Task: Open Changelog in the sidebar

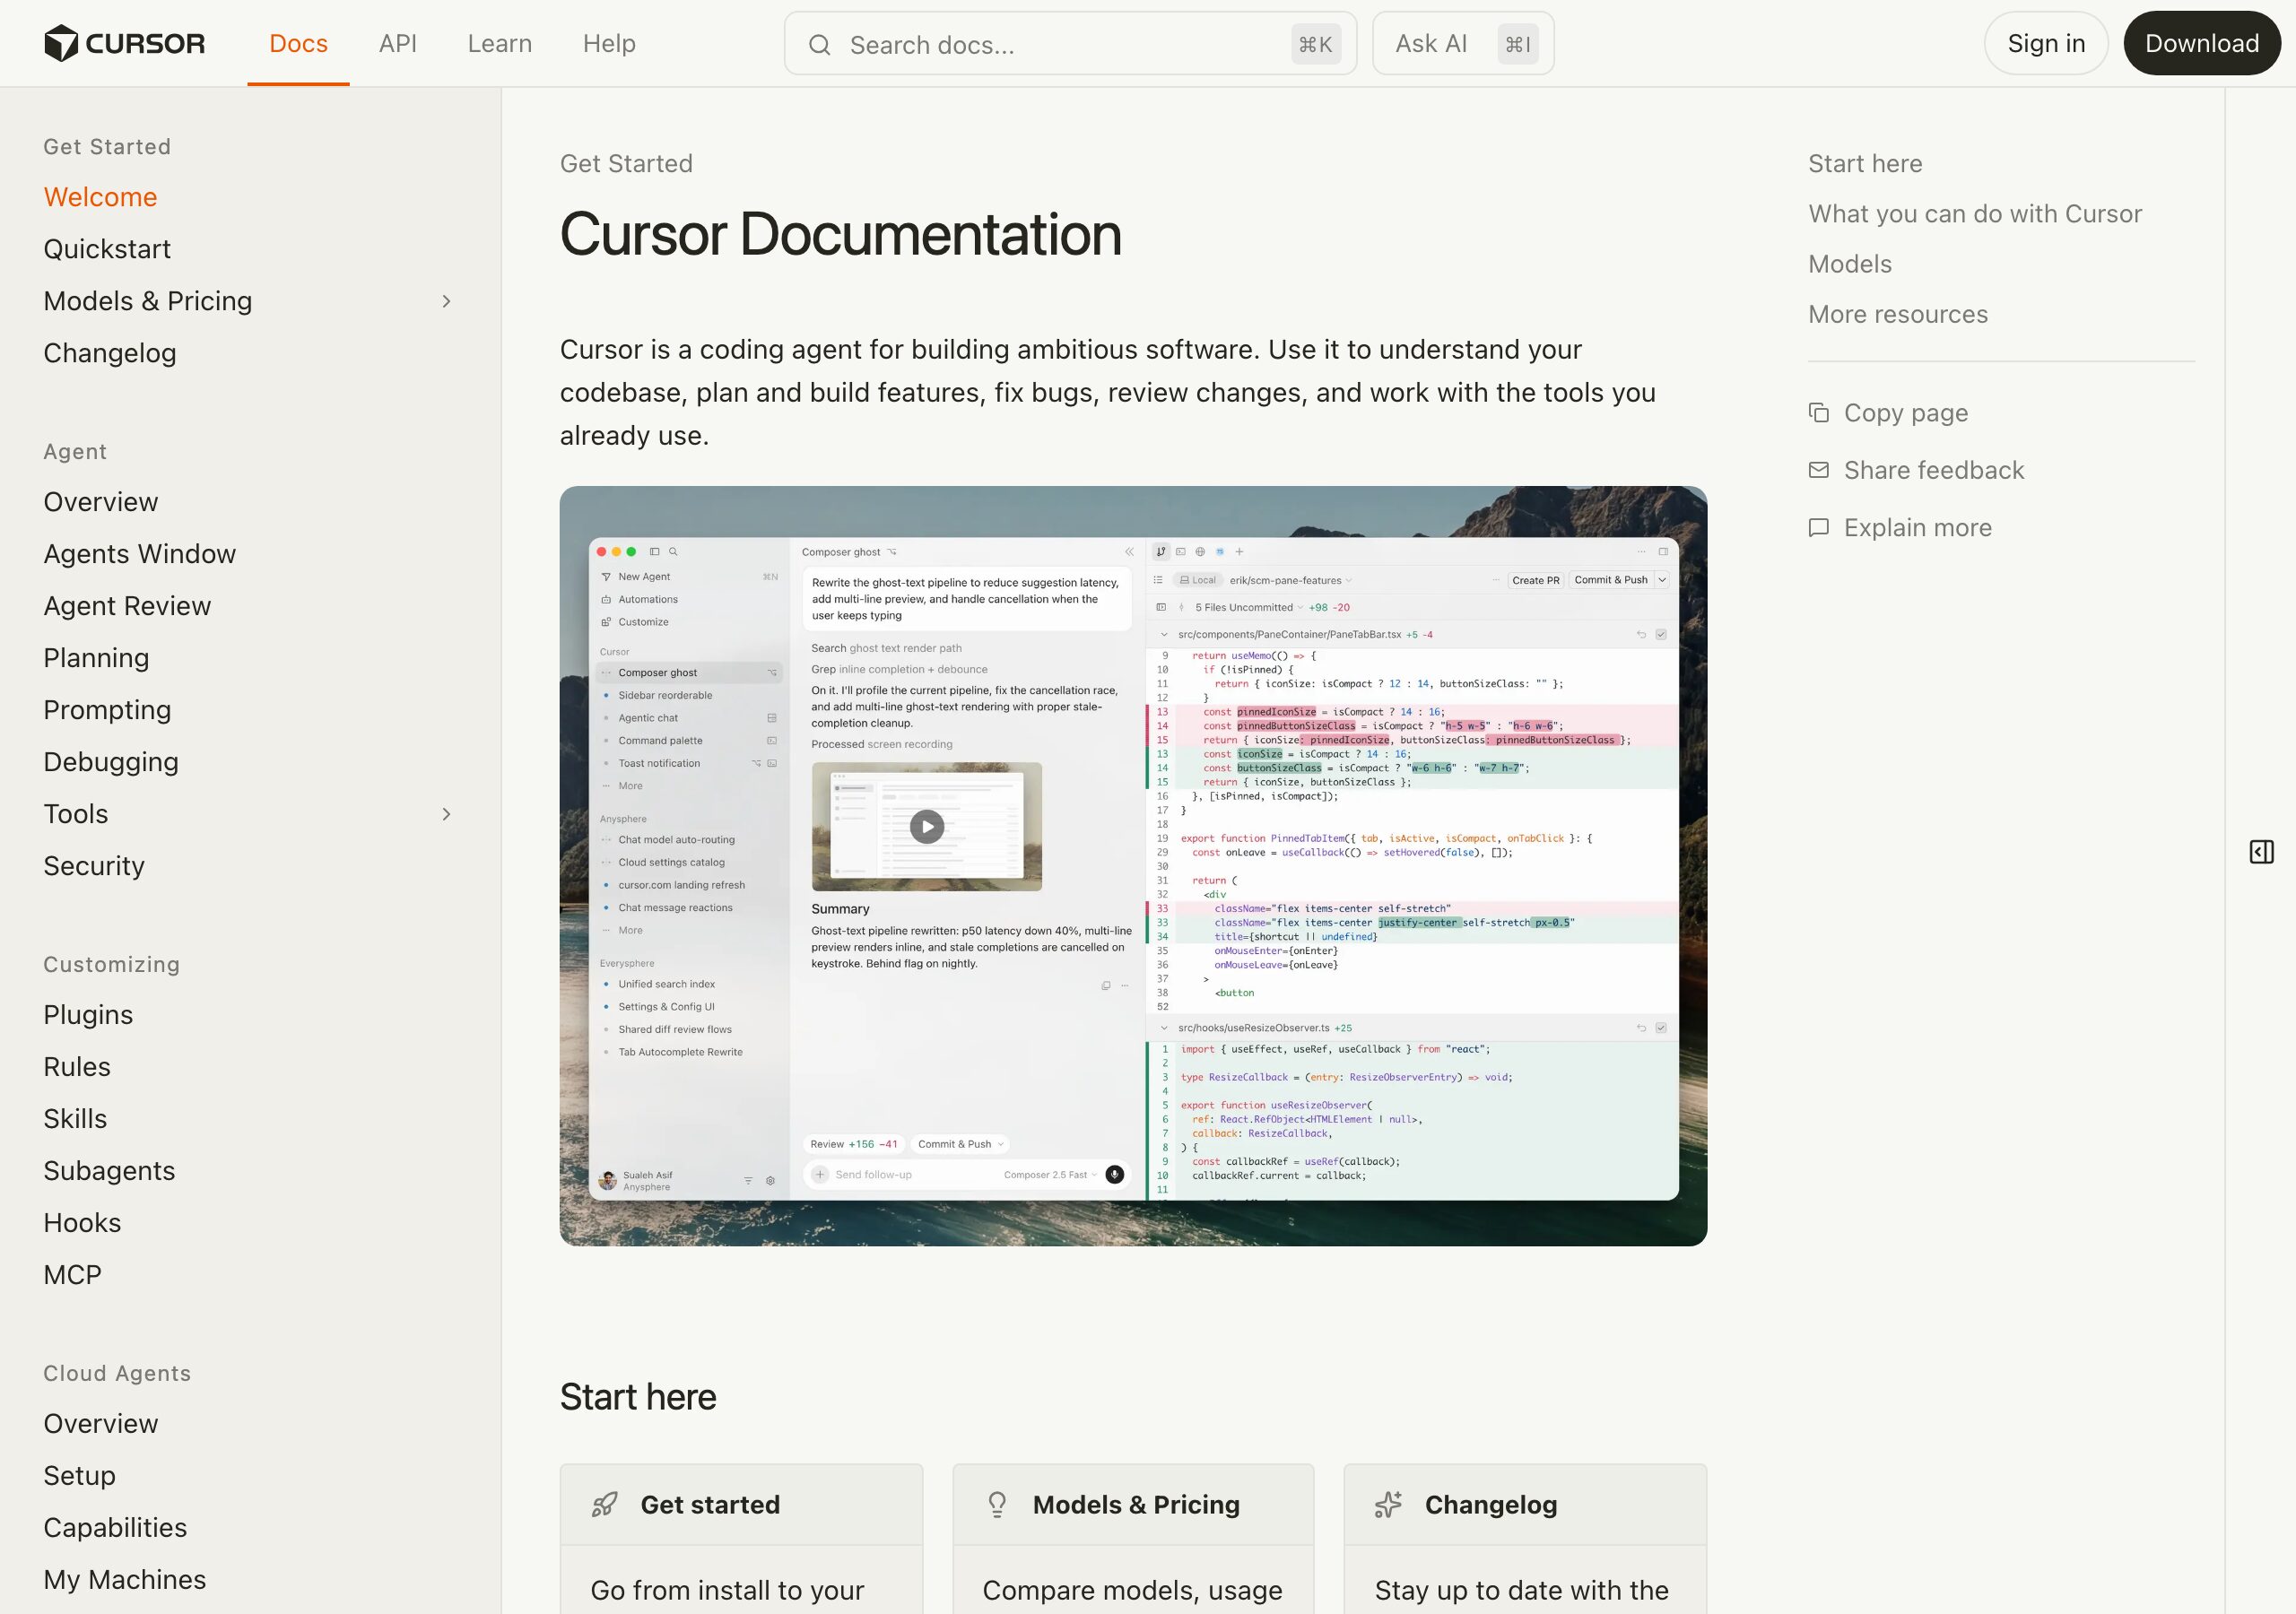Action: (x=110, y=354)
